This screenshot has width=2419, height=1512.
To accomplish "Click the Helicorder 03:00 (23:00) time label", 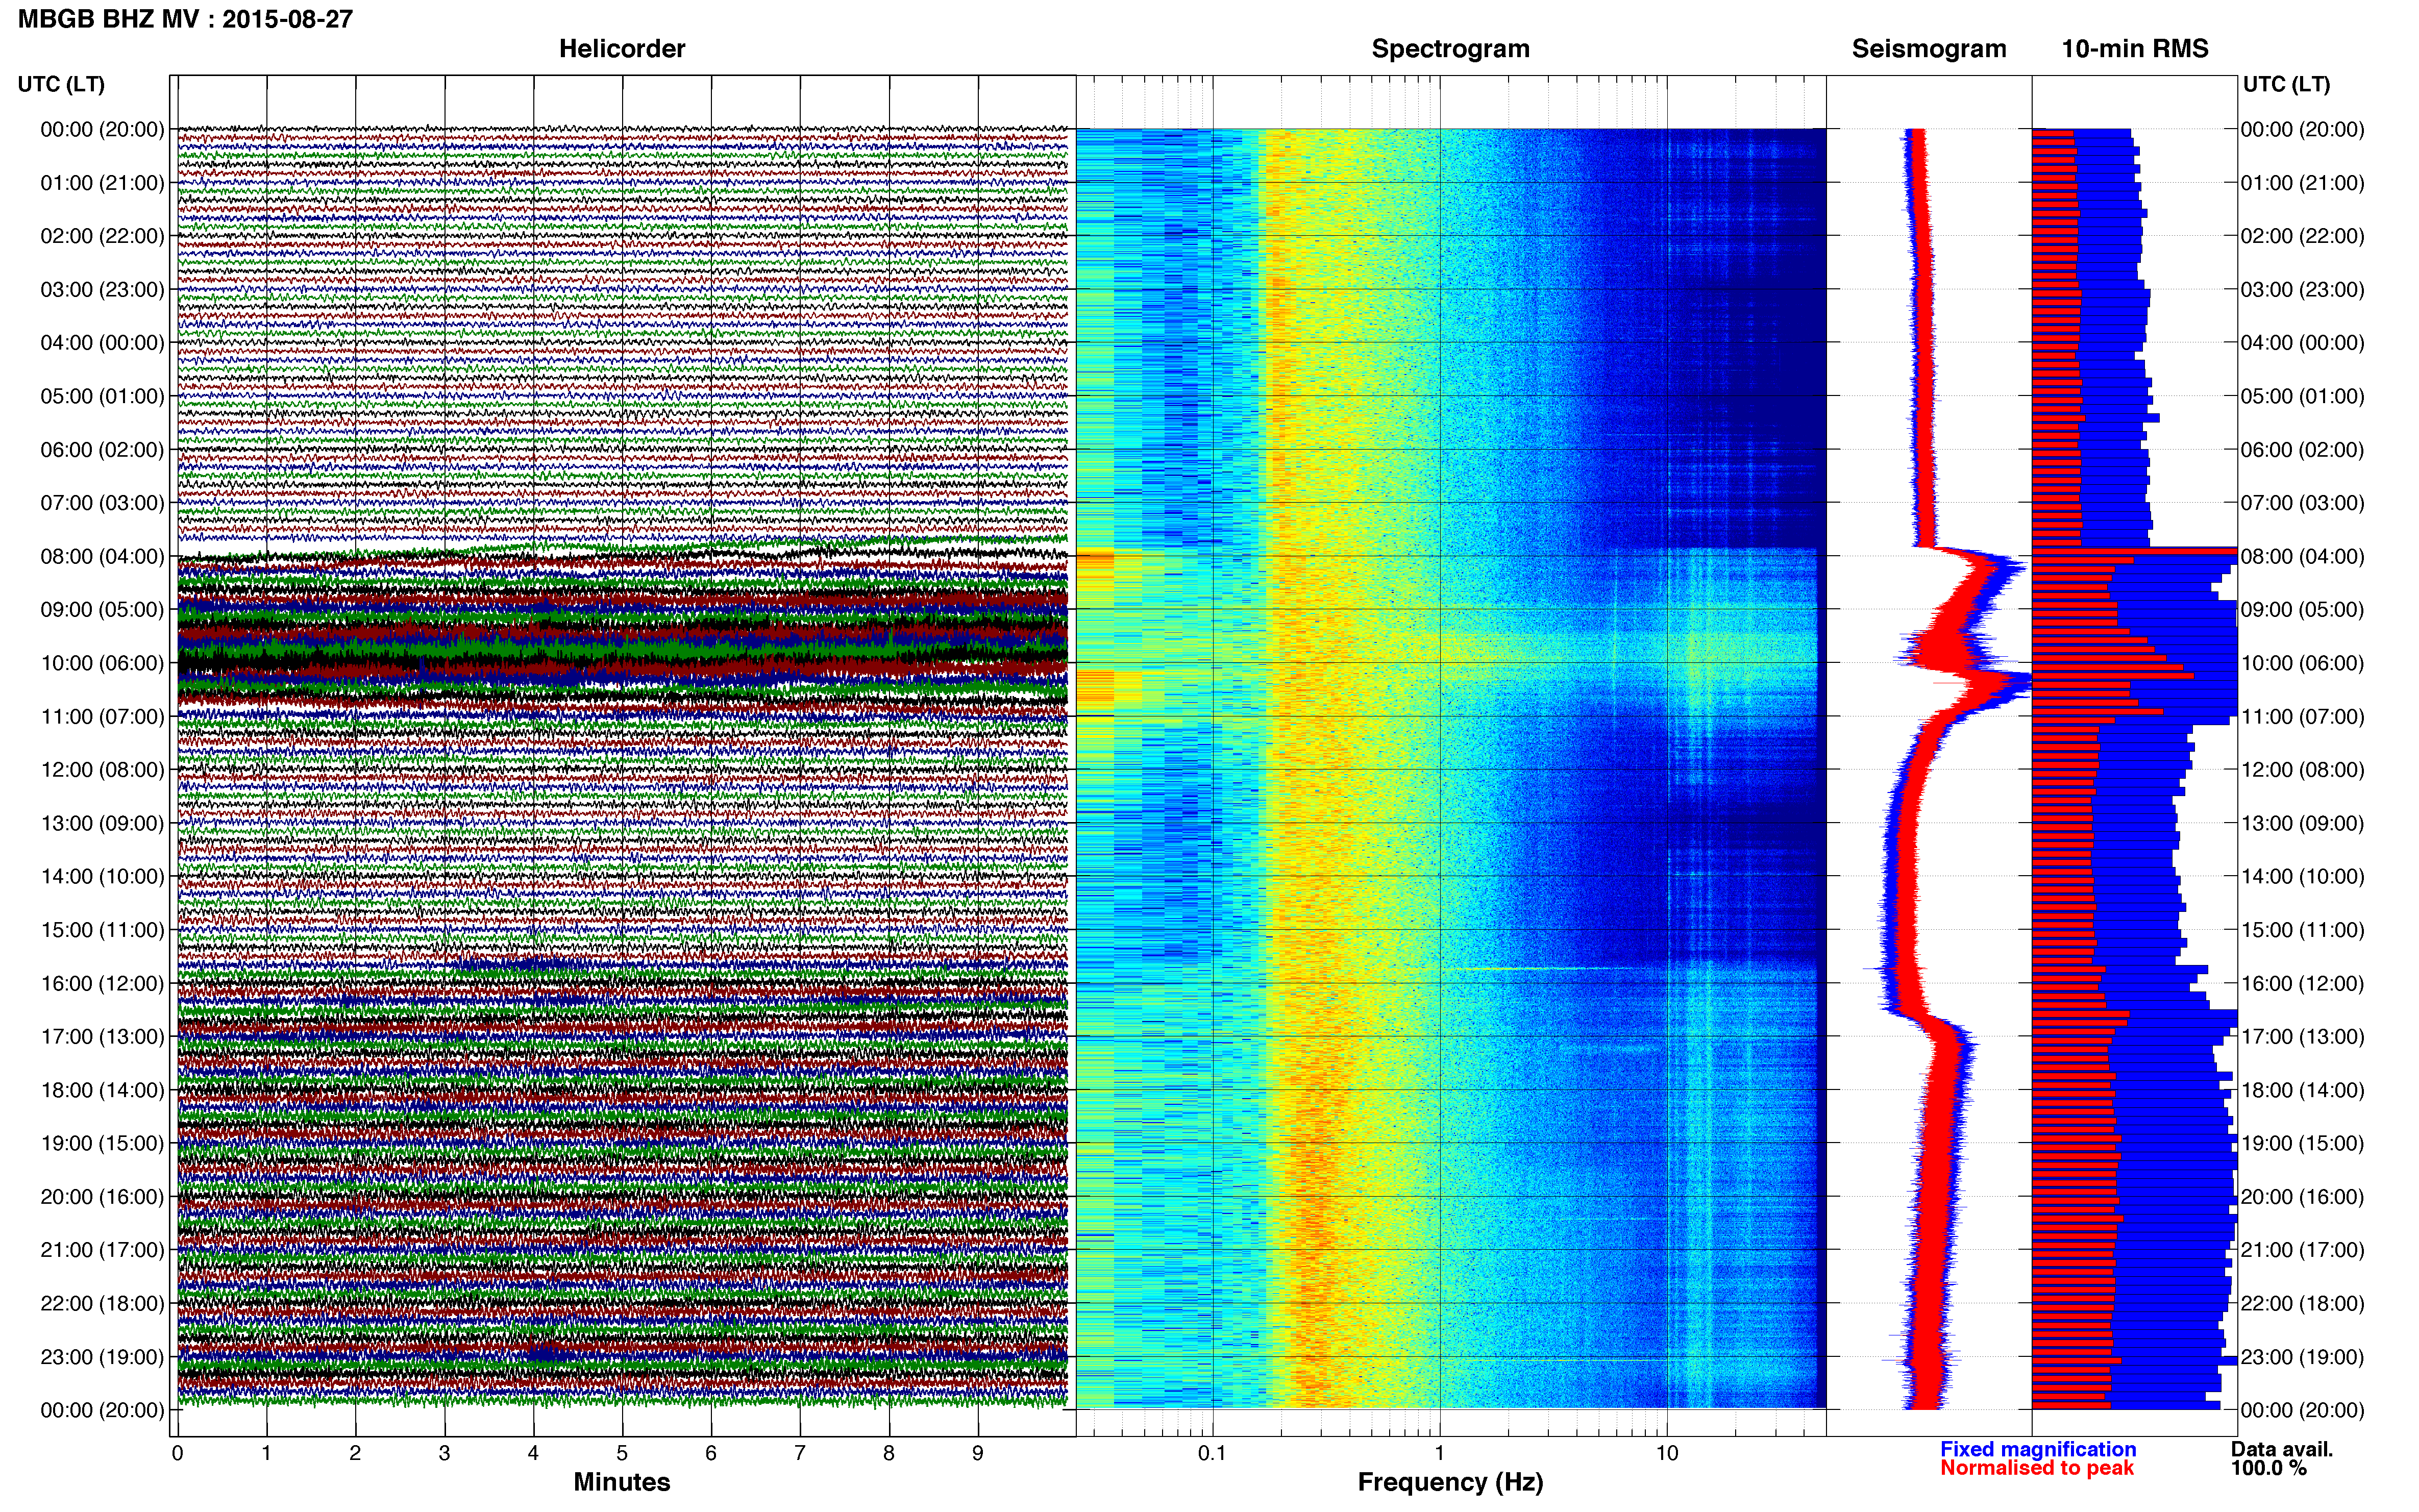I will click(x=102, y=290).
